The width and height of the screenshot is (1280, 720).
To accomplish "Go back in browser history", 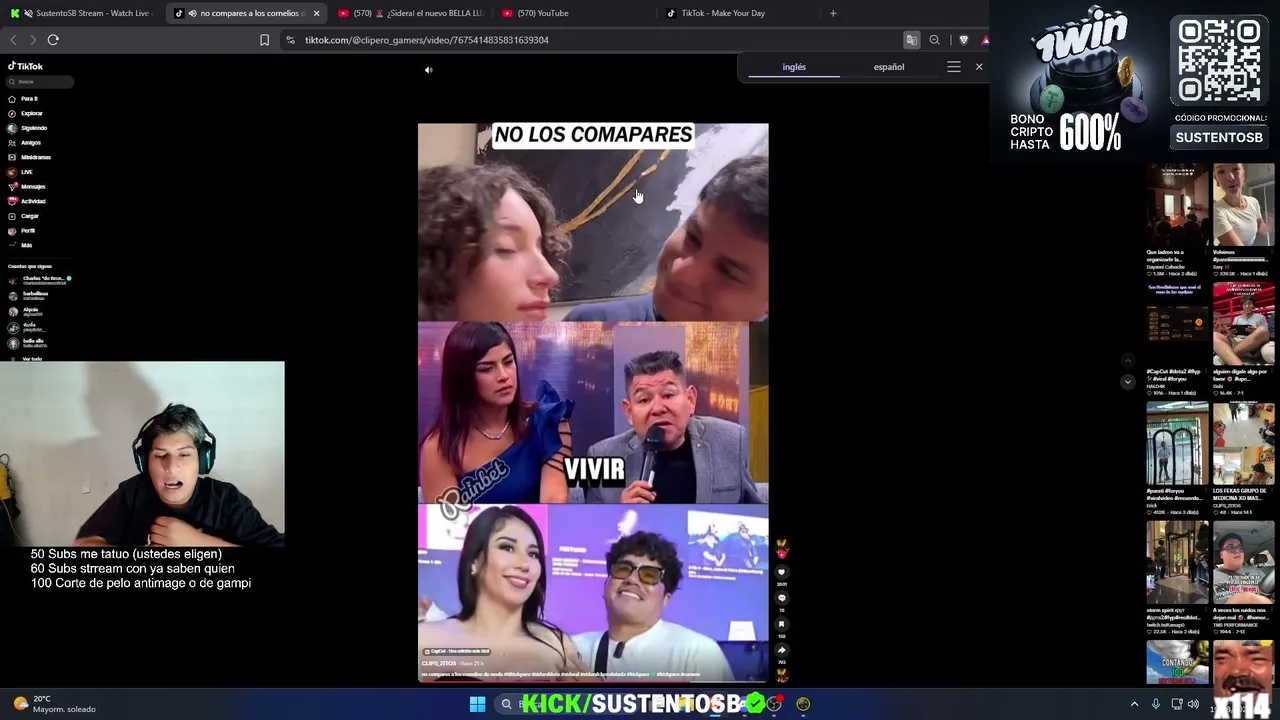I will point(13,40).
